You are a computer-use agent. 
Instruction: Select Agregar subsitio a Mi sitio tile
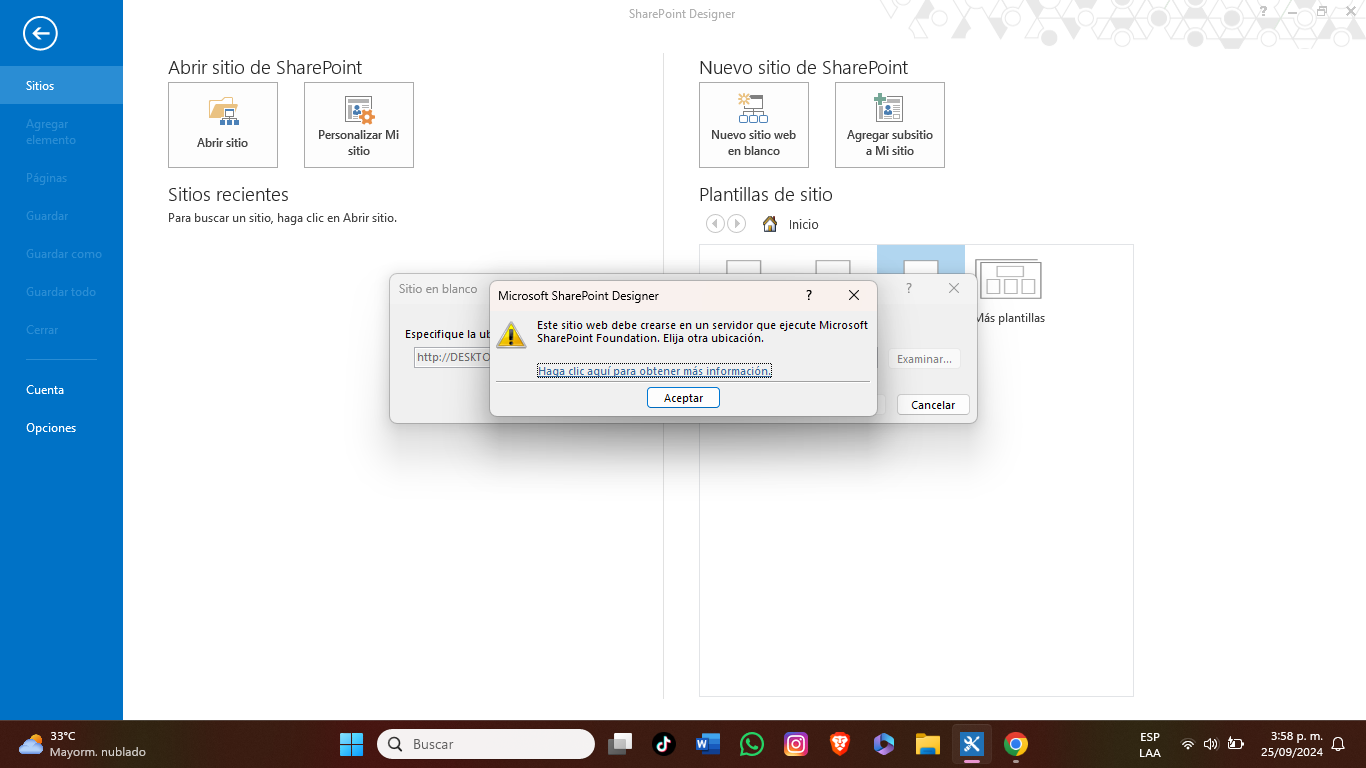(890, 125)
